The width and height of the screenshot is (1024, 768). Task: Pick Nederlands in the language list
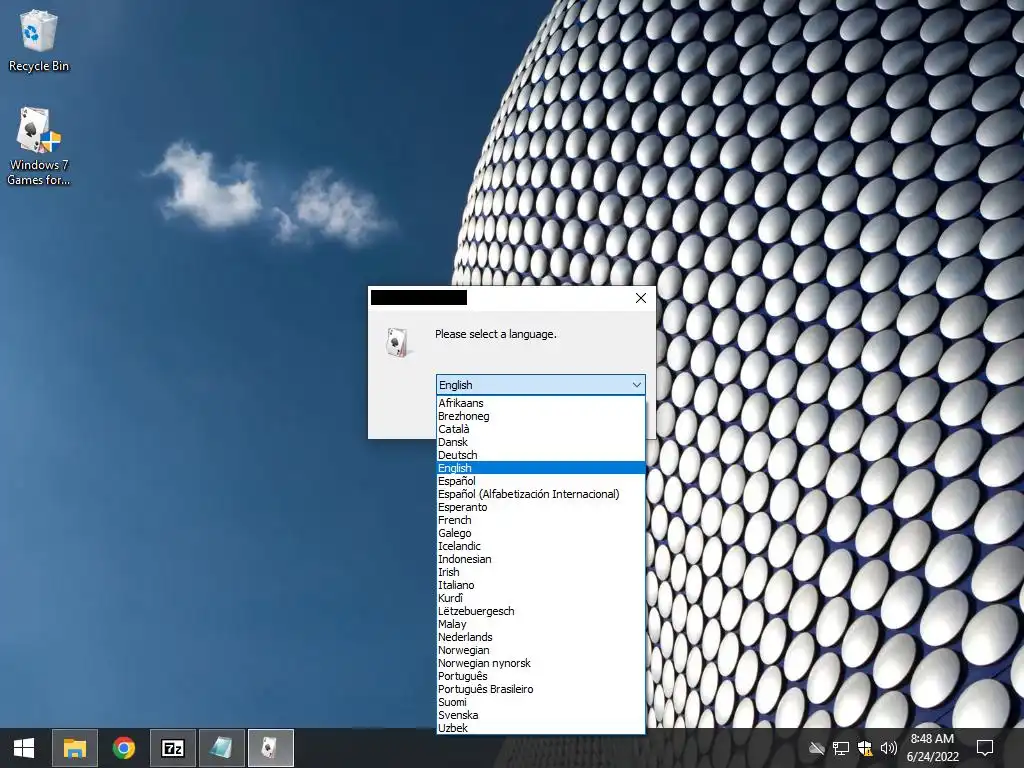[x=541, y=637]
